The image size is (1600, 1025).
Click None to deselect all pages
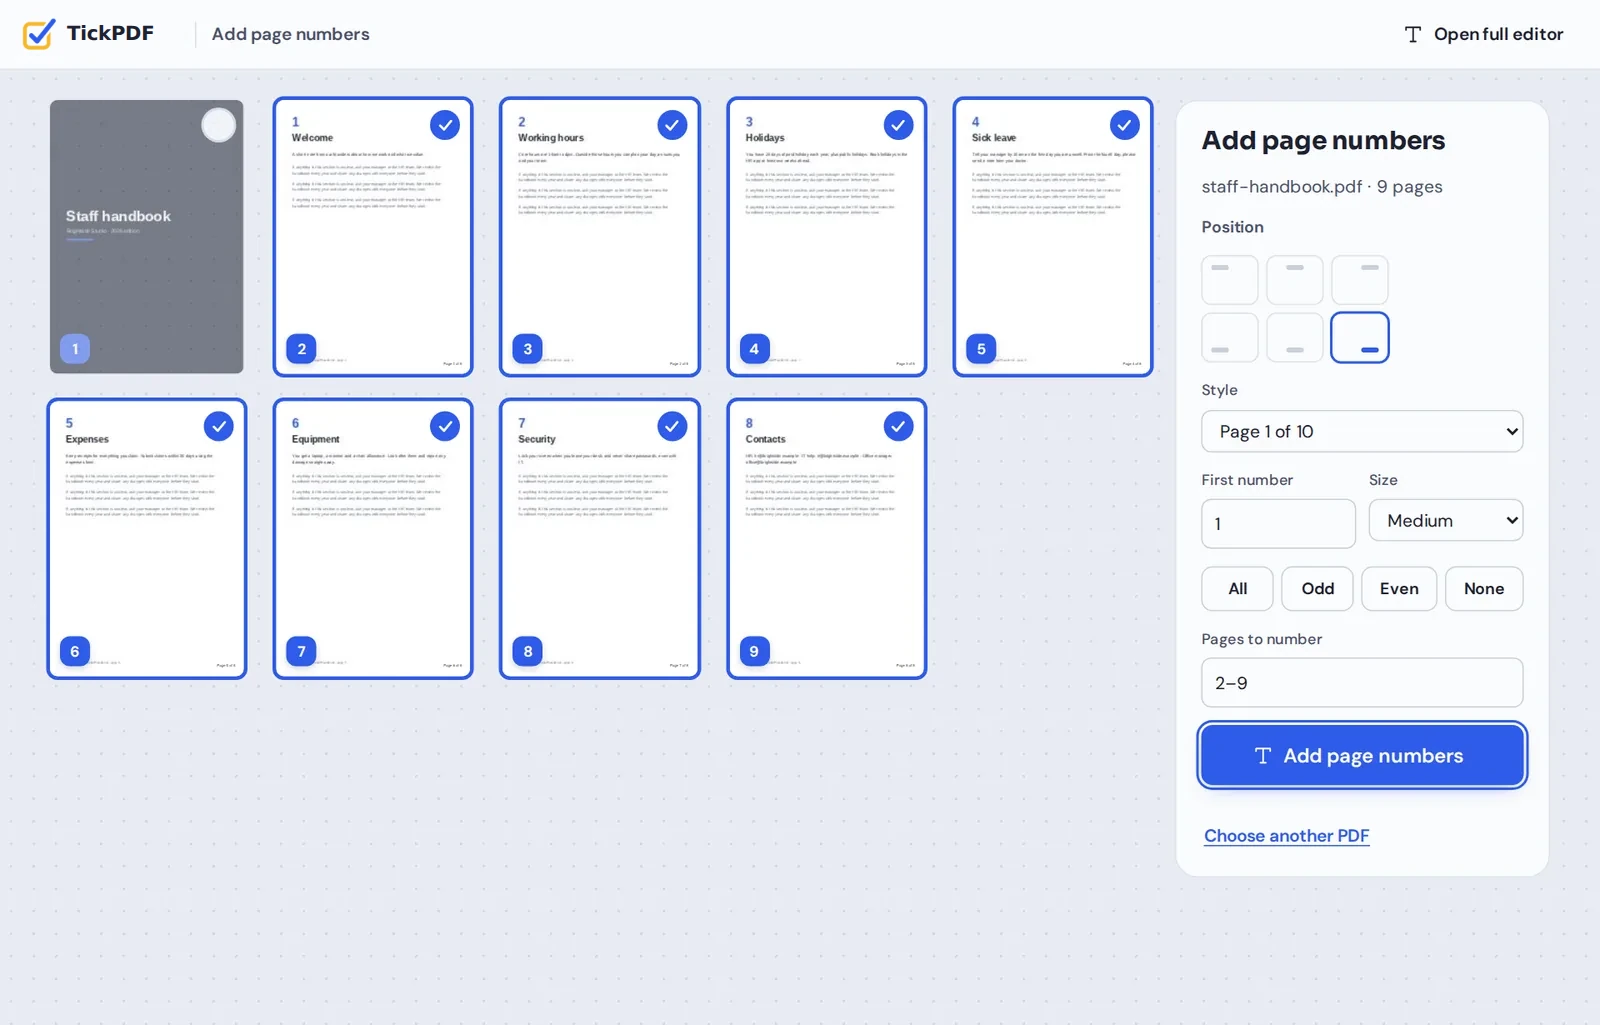click(x=1484, y=589)
